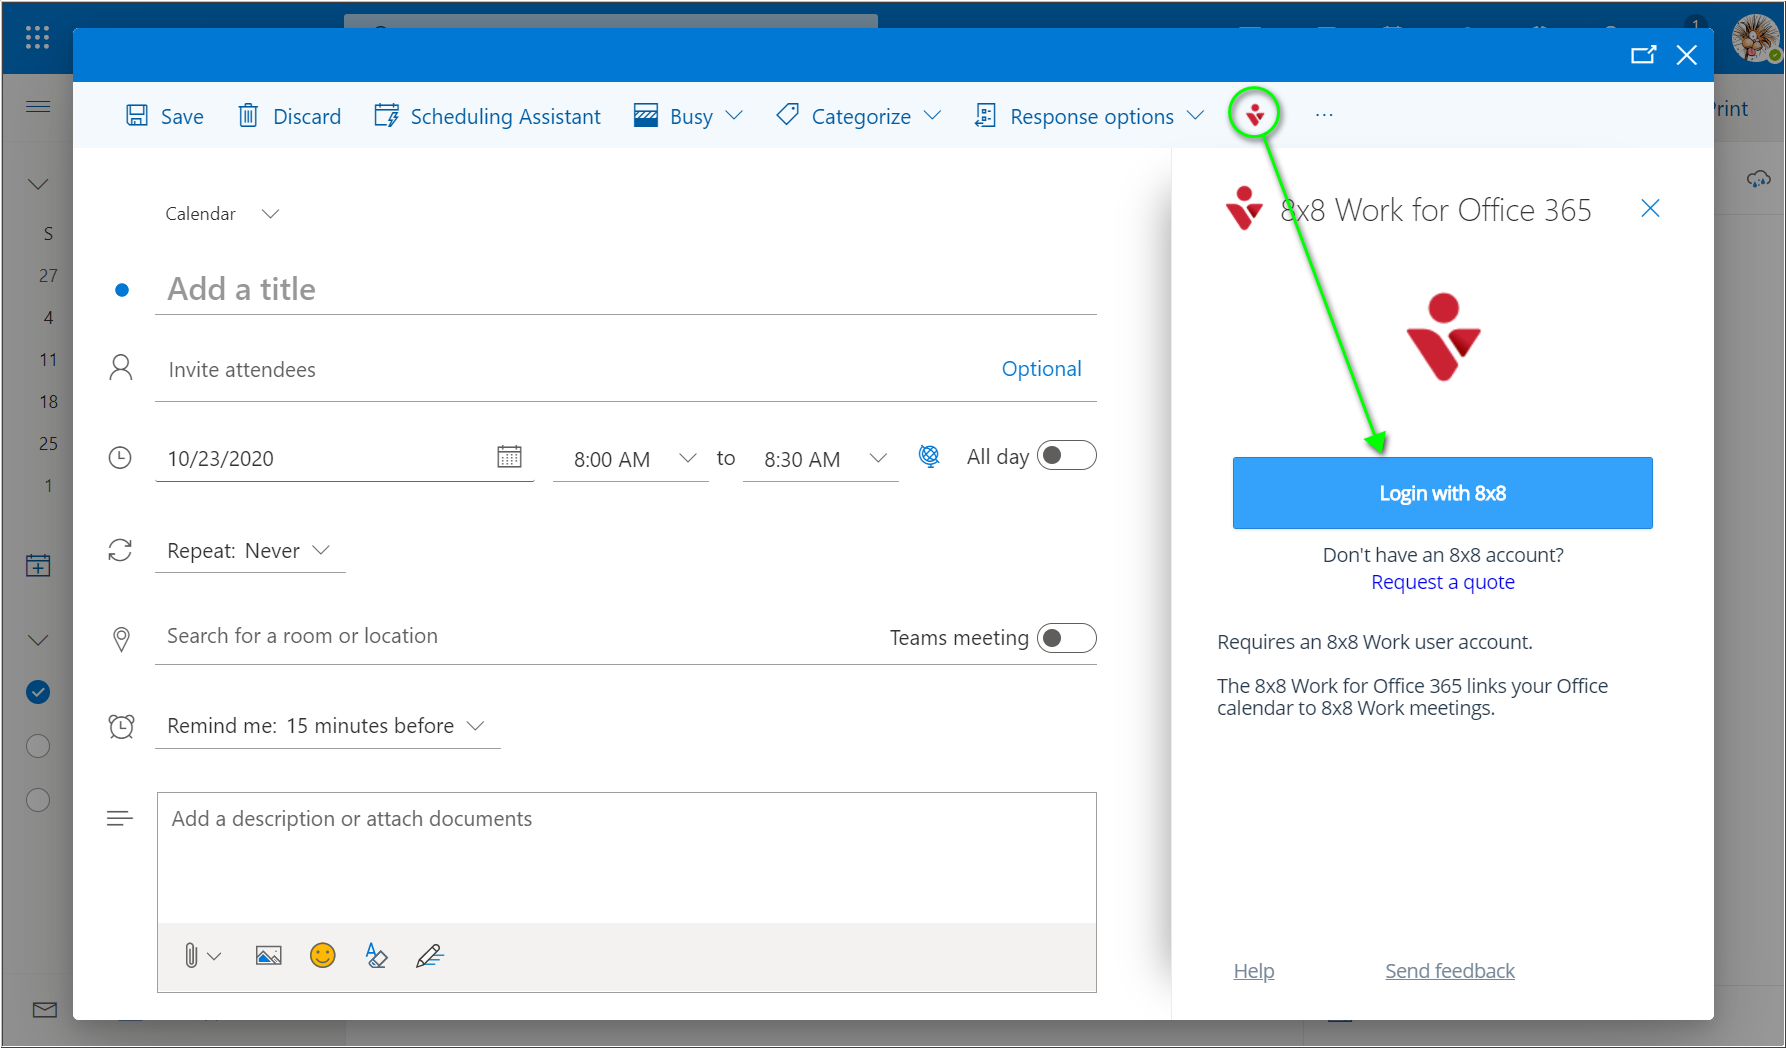
Task: Click the Categorize tag icon
Action: tap(788, 115)
